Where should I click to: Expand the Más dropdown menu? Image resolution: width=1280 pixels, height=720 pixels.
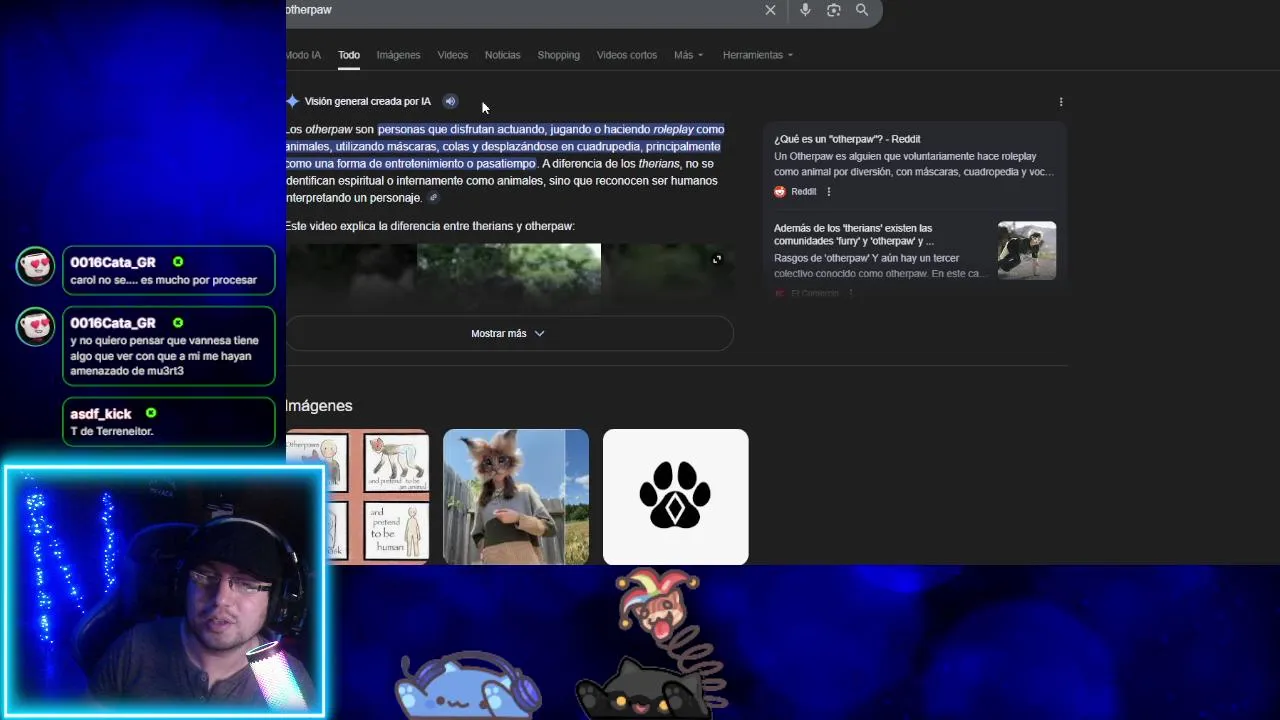pos(688,55)
